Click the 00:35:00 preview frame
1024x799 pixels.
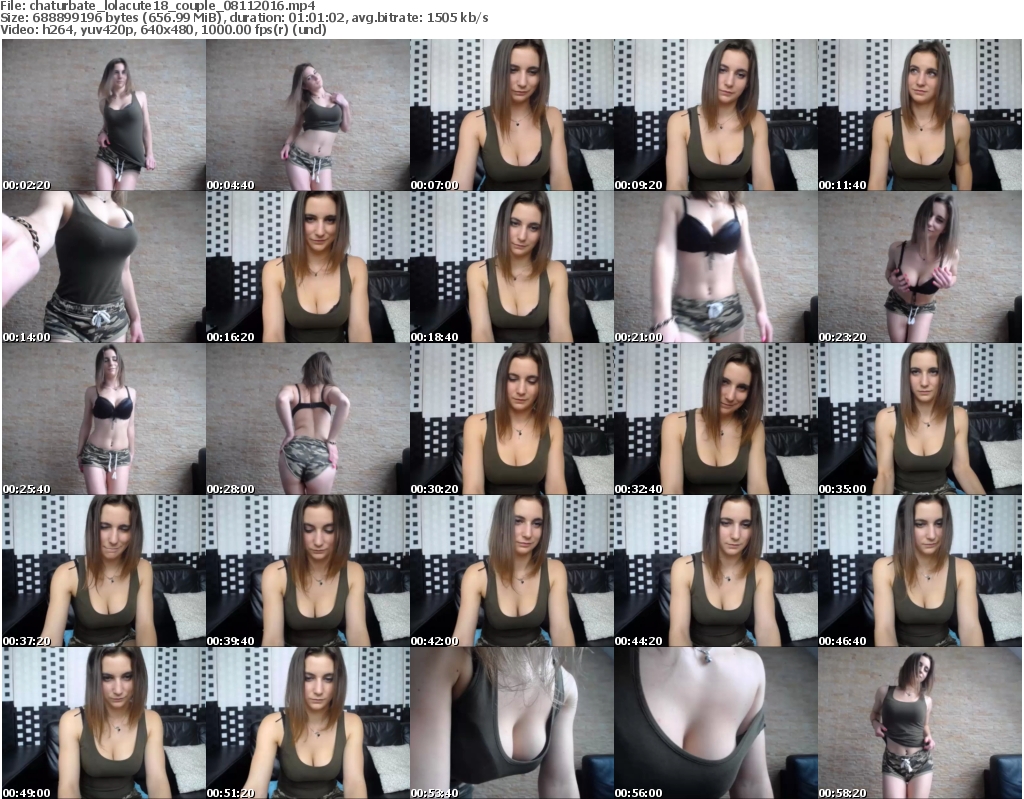point(920,419)
